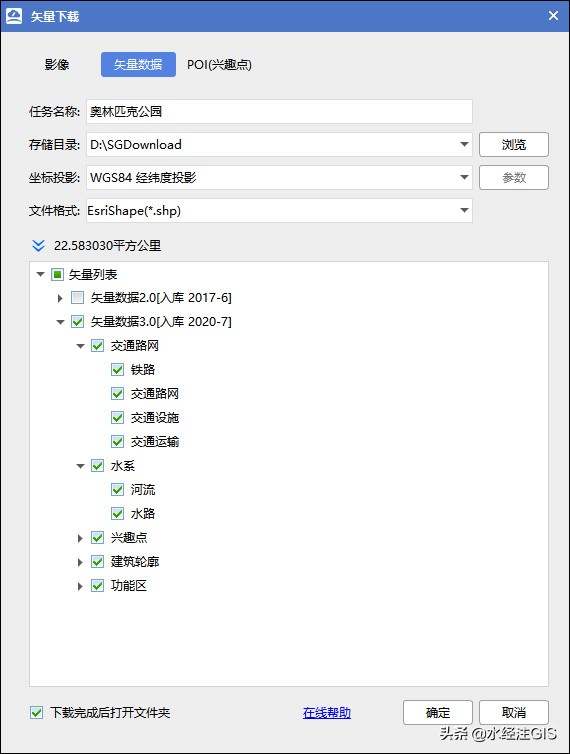
Task: Click the double-chevron icon beside 22.583030平方公里
Action: (38, 246)
